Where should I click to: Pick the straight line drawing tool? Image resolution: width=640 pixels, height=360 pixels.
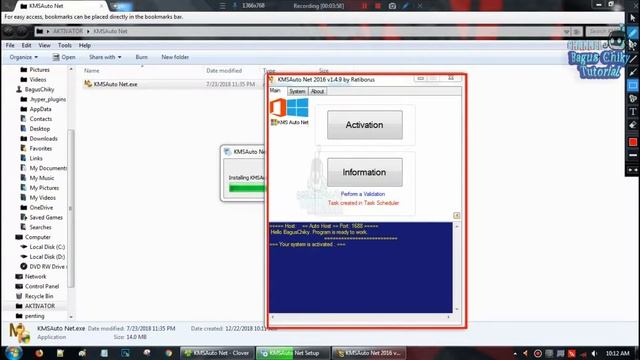[x=633, y=59]
